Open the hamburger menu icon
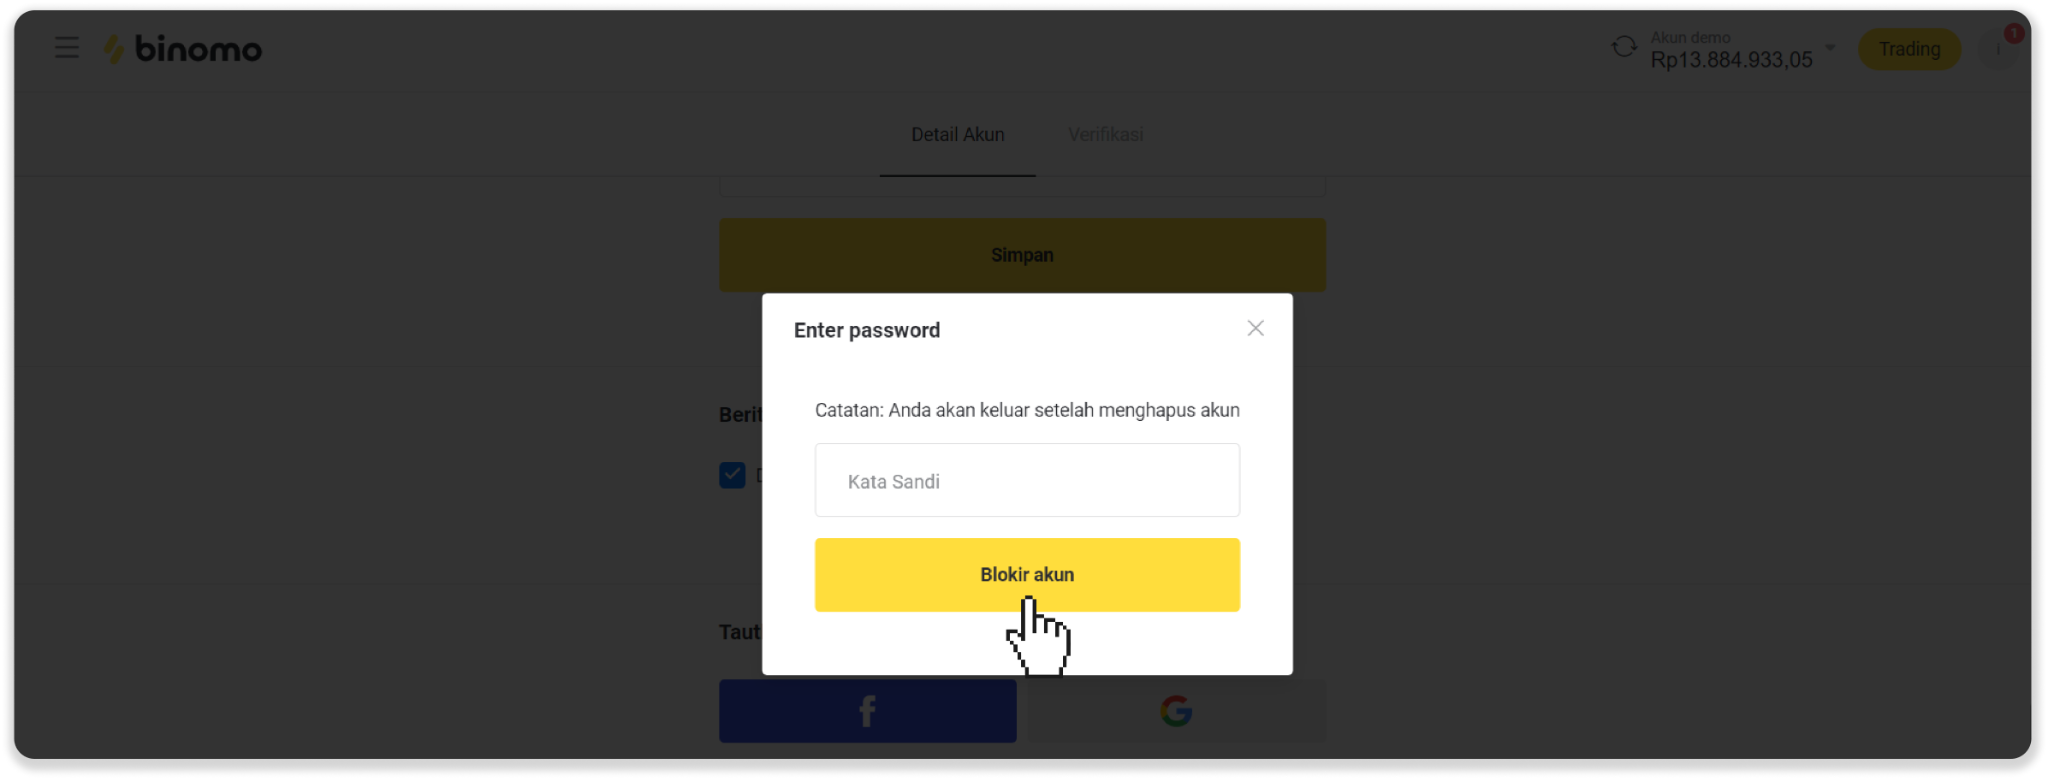2048x779 pixels. click(66, 48)
